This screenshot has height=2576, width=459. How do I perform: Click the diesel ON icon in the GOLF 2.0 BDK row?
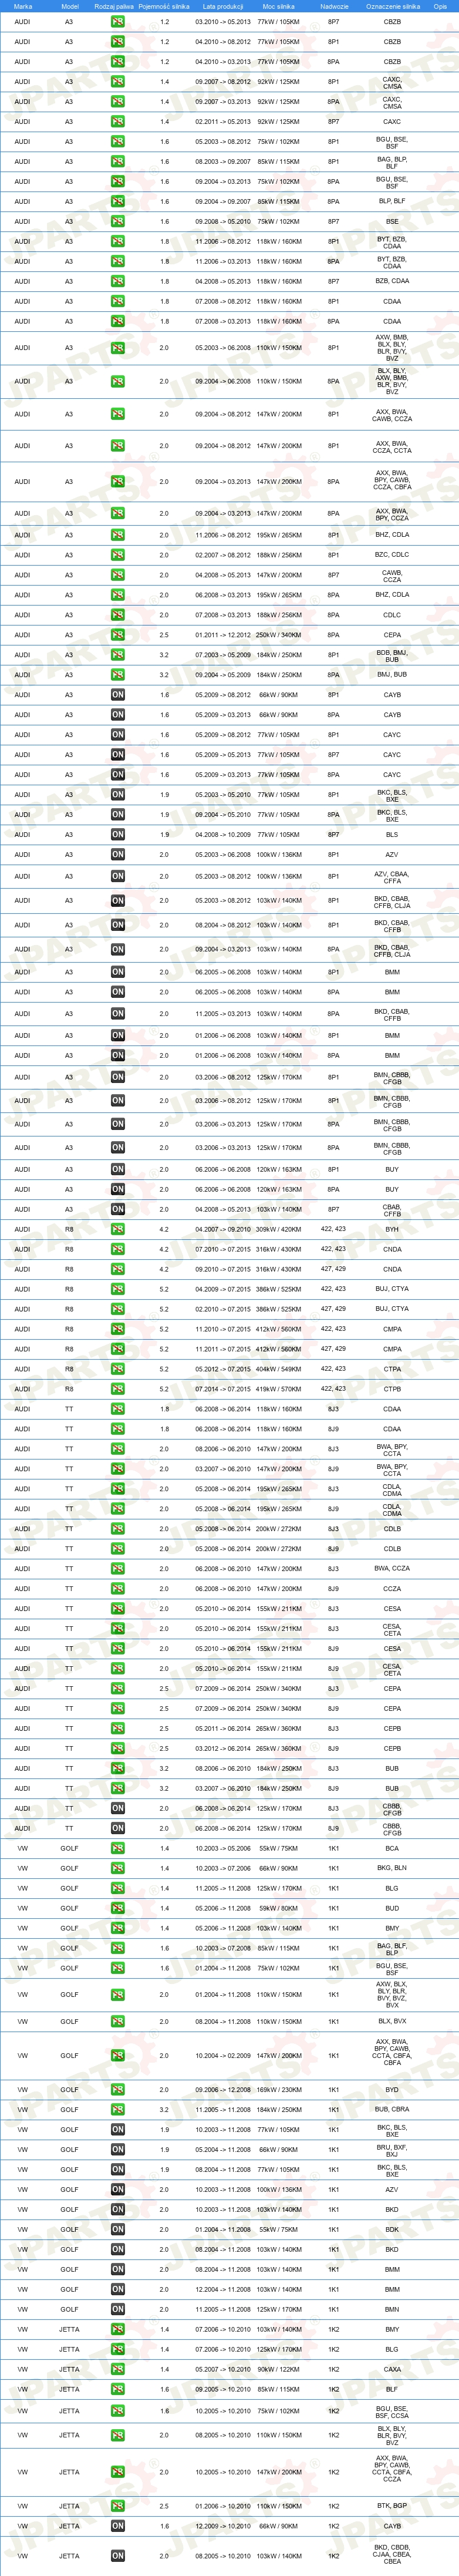click(x=118, y=2229)
